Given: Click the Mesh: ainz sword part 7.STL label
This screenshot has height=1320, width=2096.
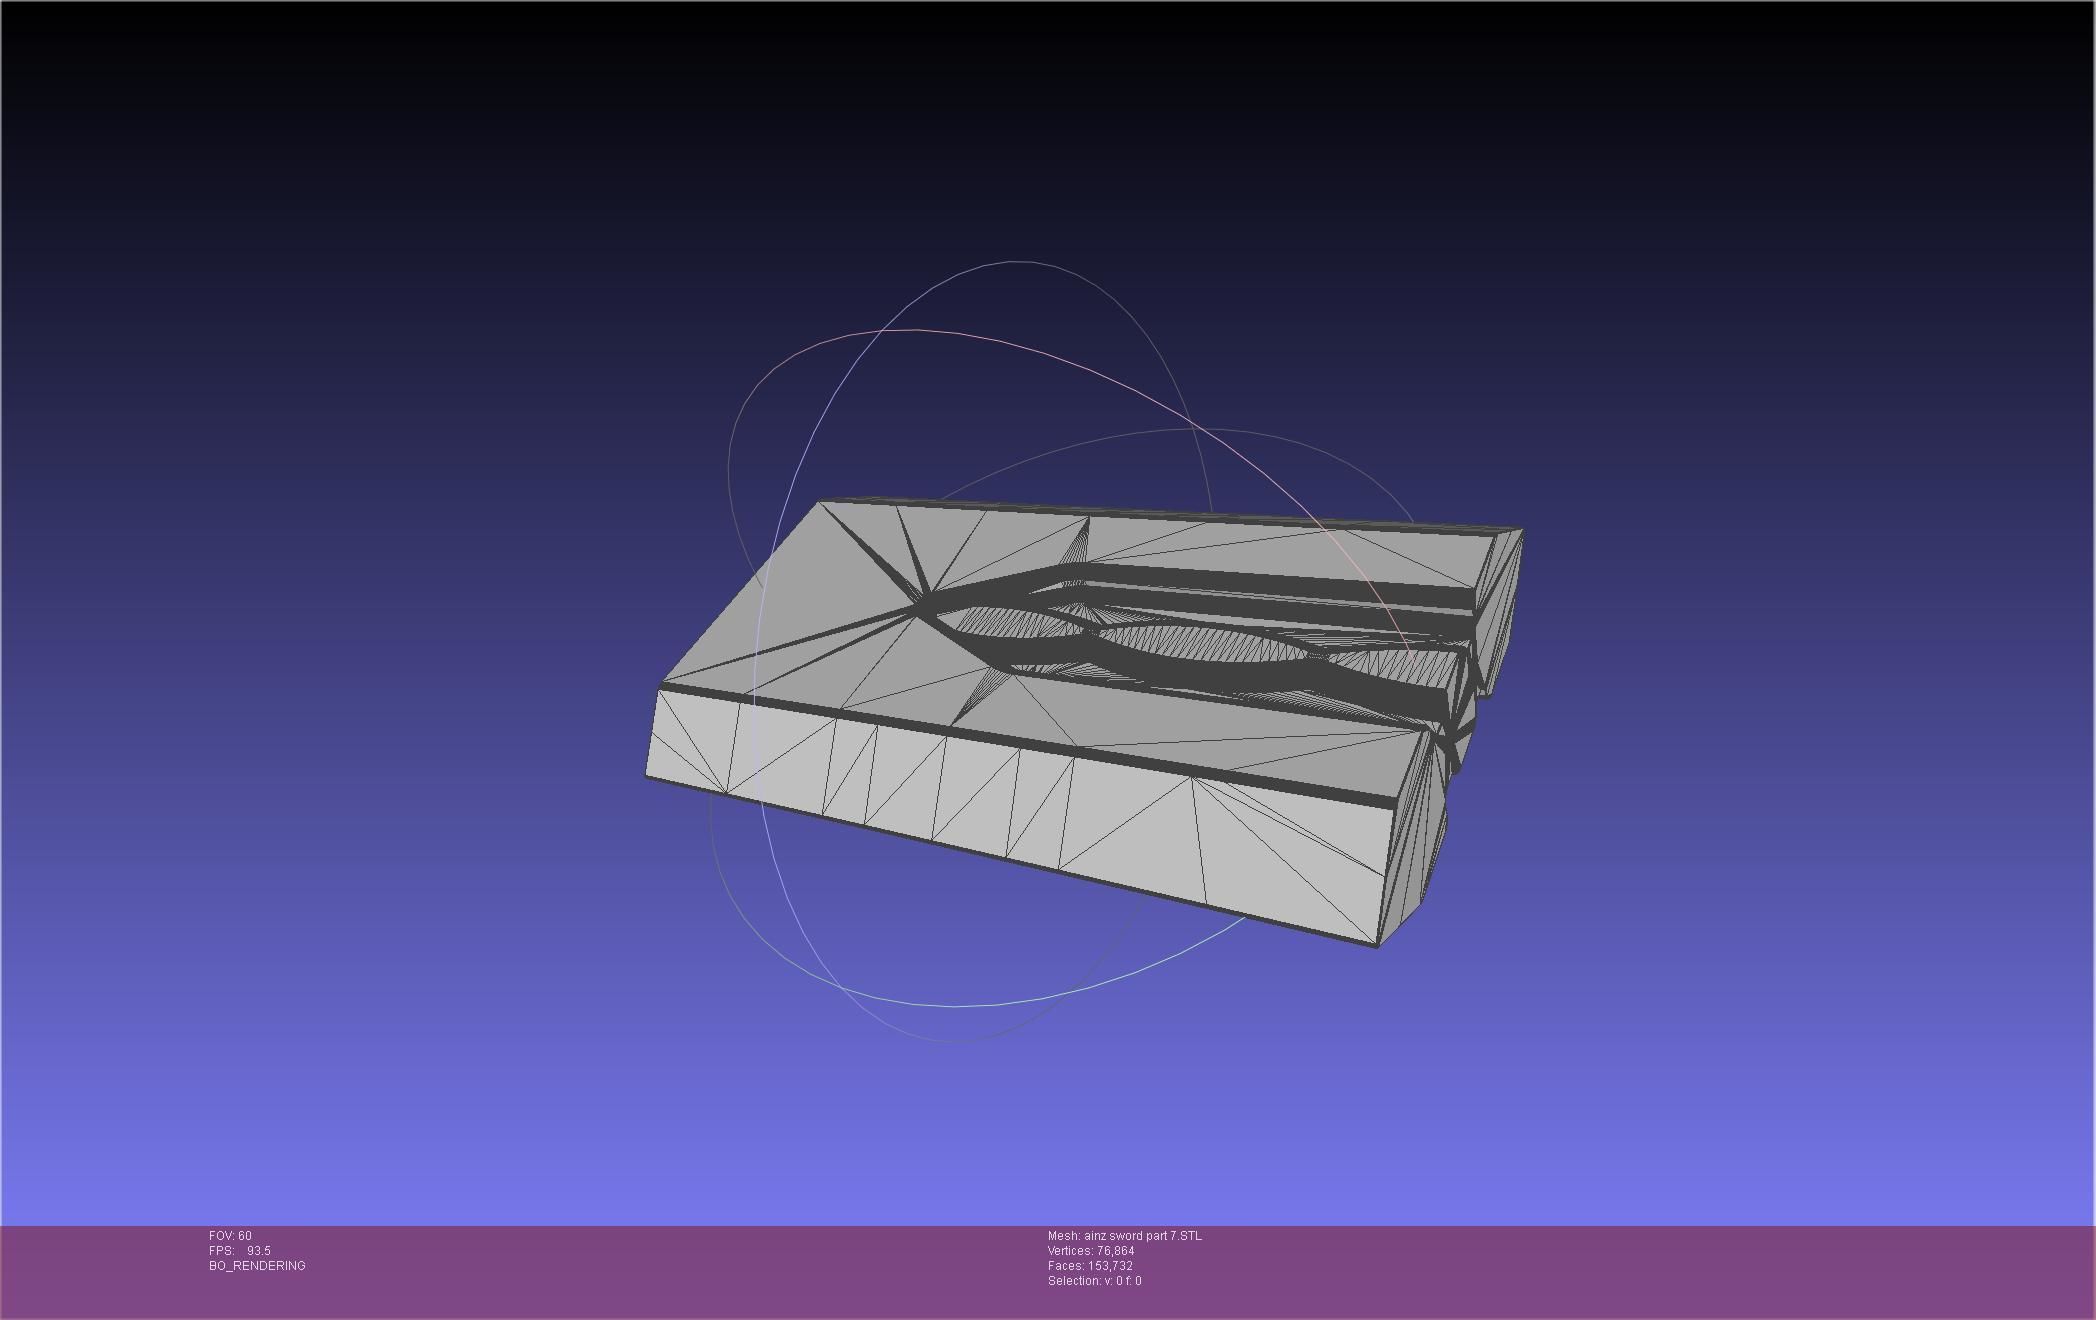Looking at the screenshot, I should 1125,1236.
